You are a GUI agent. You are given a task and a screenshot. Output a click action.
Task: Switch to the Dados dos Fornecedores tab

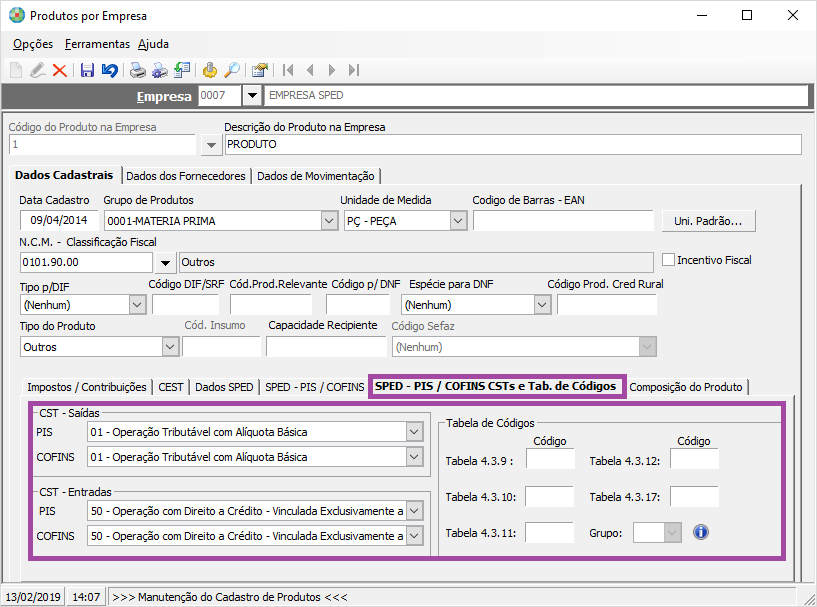coord(186,176)
